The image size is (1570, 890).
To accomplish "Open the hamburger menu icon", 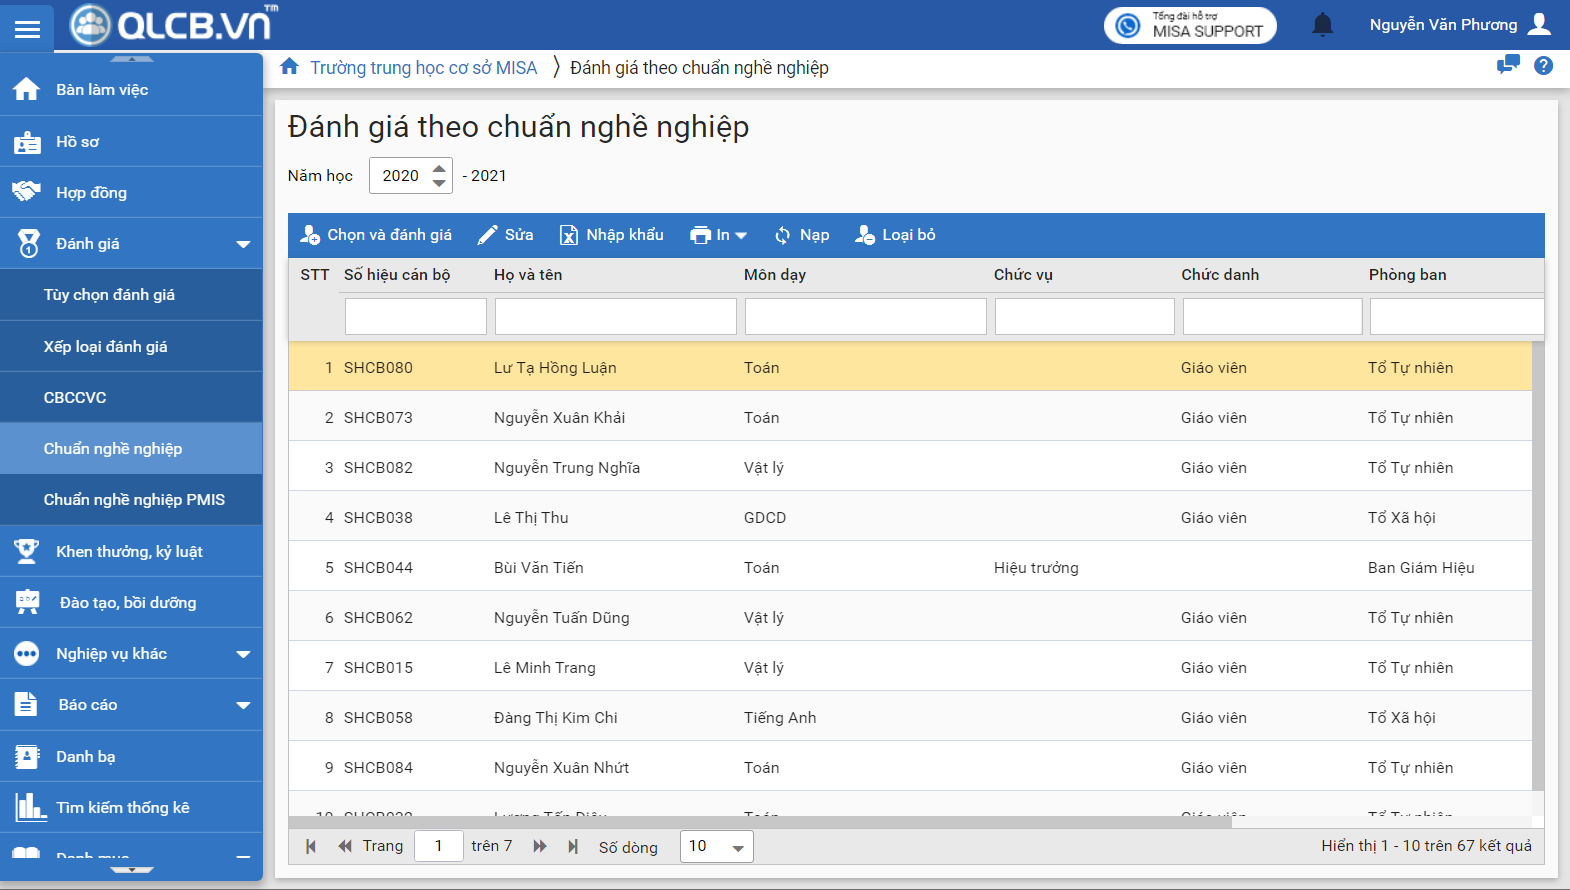I will [x=27, y=28].
